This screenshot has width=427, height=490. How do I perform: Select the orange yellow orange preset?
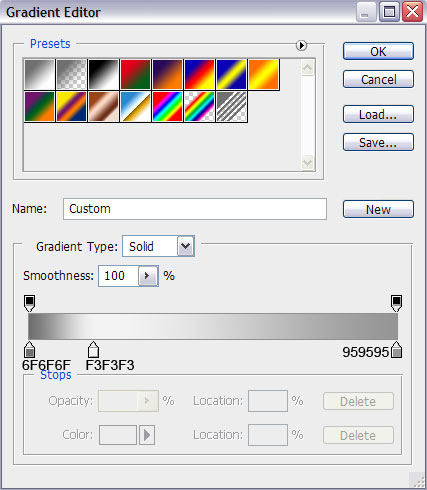[263, 74]
